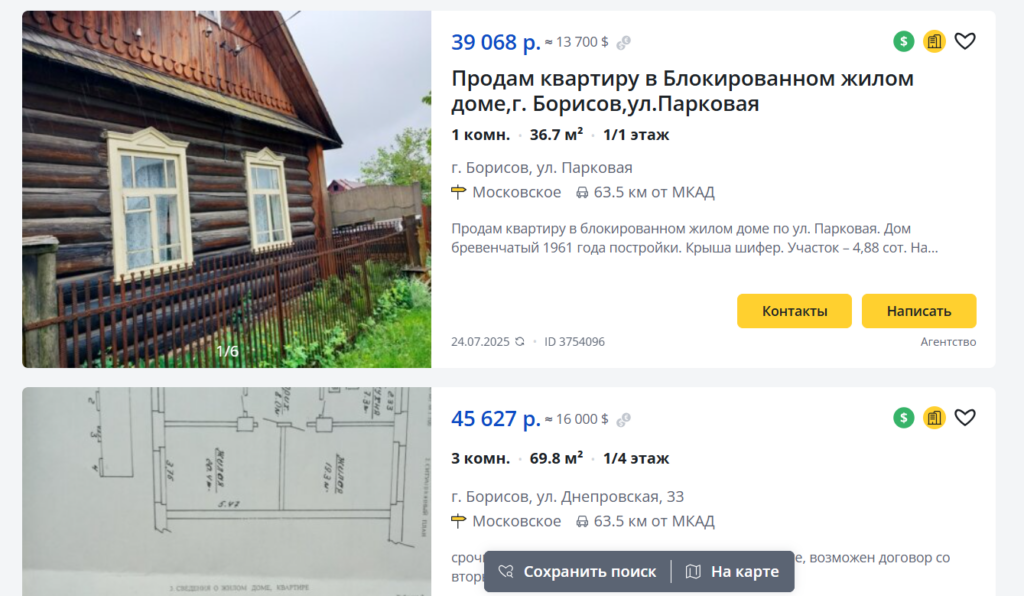This screenshot has width=1024, height=596.
Task: Click currency converter icon next to 16 000 $
Action: tap(624, 419)
